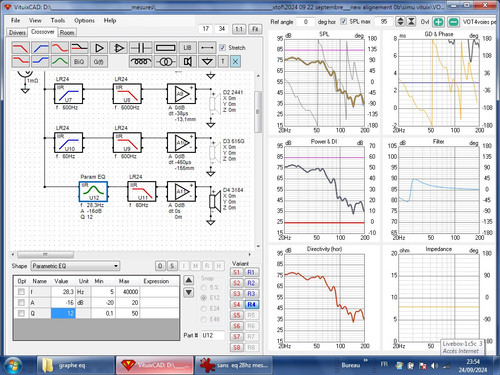This screenshot has width=500, height=375.
Task: Select the blue high-pass filter tool icon
Action: pyautogui.click(x=40, y=48)
